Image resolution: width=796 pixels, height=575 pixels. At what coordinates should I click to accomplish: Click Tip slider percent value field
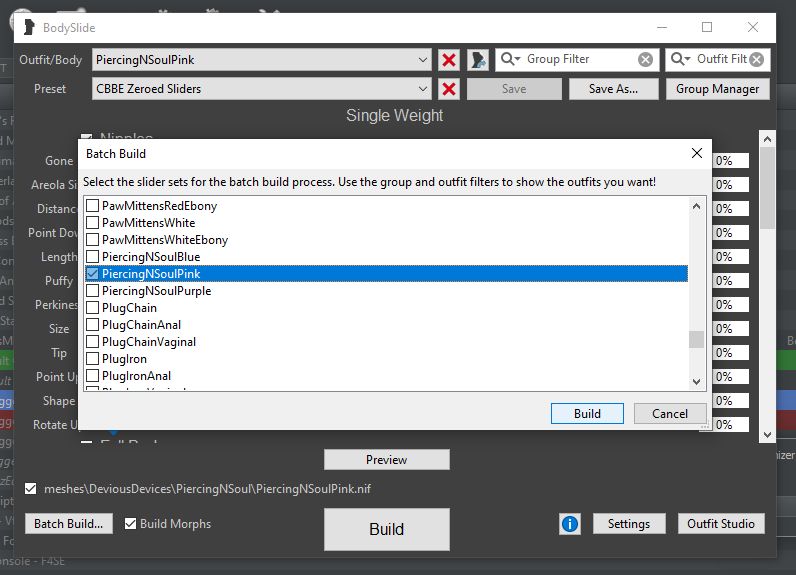pos(731,353)
